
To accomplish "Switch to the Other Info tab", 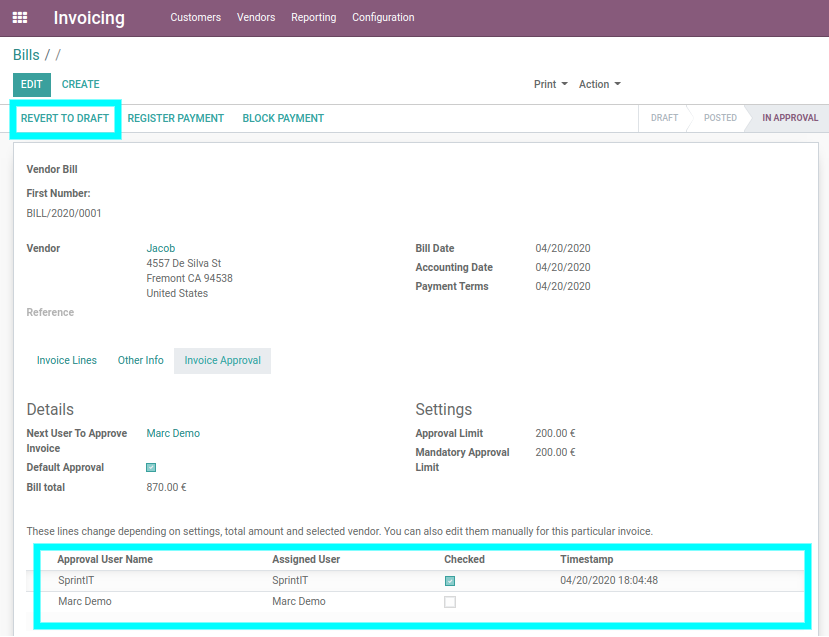I will pyautogui.click(x=140, y=360).
